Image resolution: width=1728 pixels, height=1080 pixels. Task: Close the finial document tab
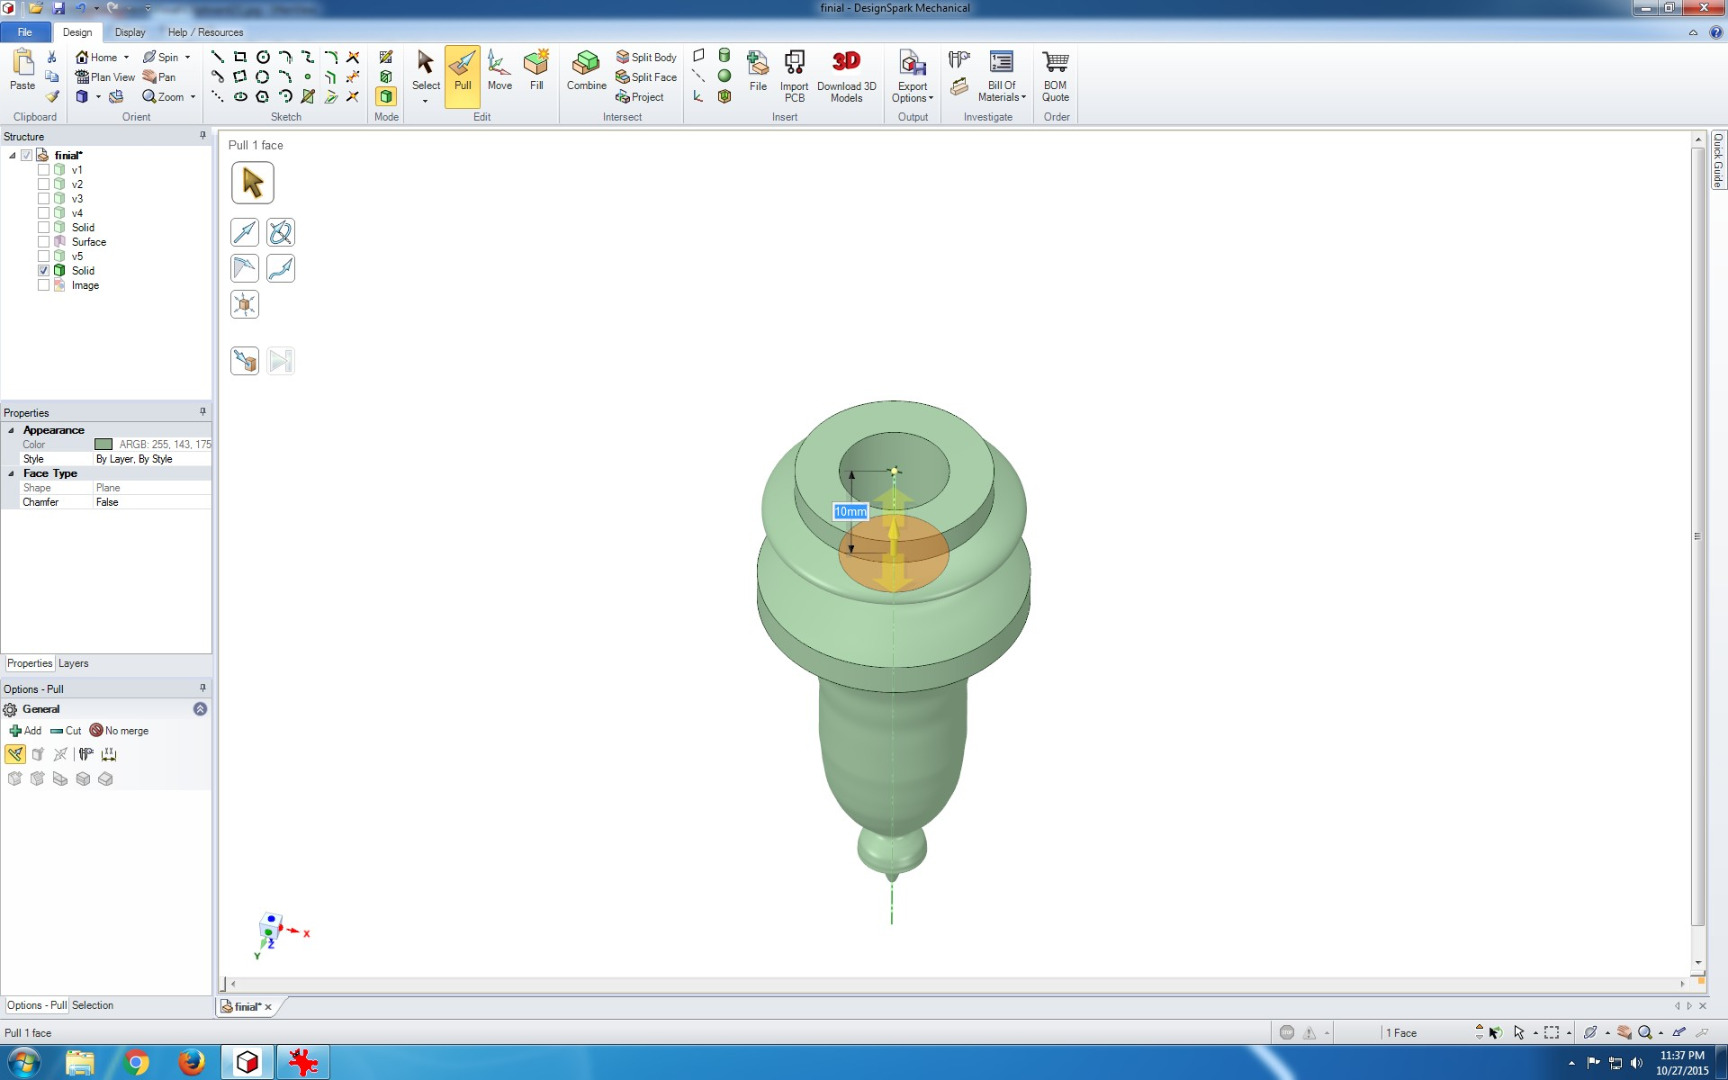(268, 1007)
